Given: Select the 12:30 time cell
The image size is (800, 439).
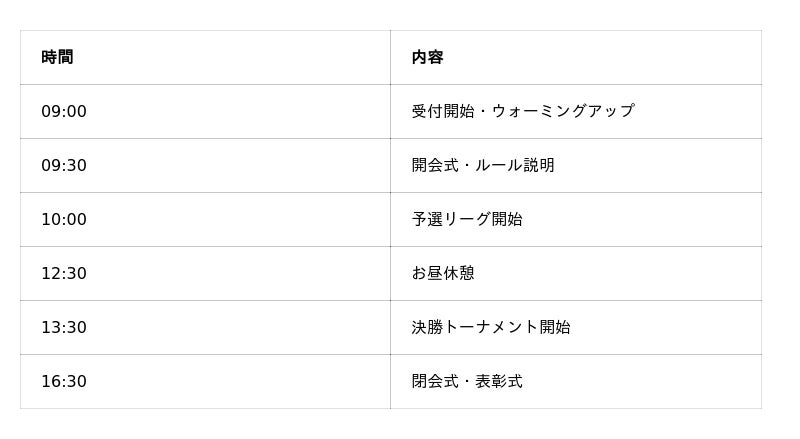Looking at the screenshot, I should [x=64, y=274].
